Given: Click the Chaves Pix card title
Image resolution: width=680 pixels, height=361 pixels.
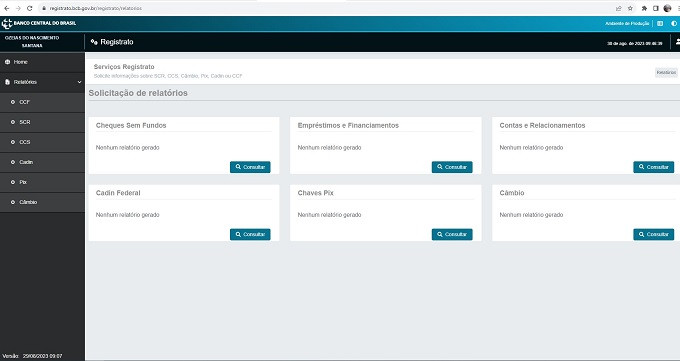Looking at the screenshot, I should (x=316, y=193).
